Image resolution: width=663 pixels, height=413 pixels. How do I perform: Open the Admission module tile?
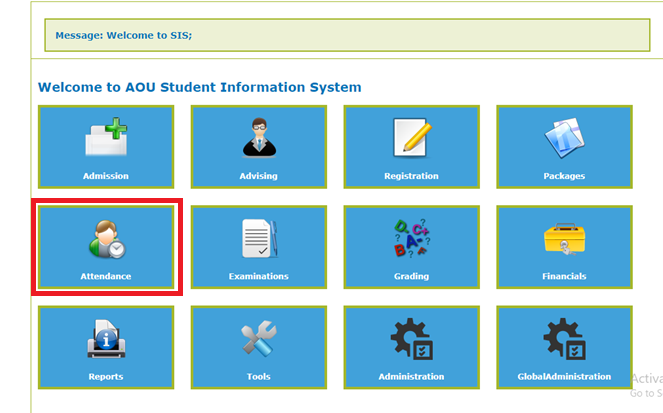[106, 147]
